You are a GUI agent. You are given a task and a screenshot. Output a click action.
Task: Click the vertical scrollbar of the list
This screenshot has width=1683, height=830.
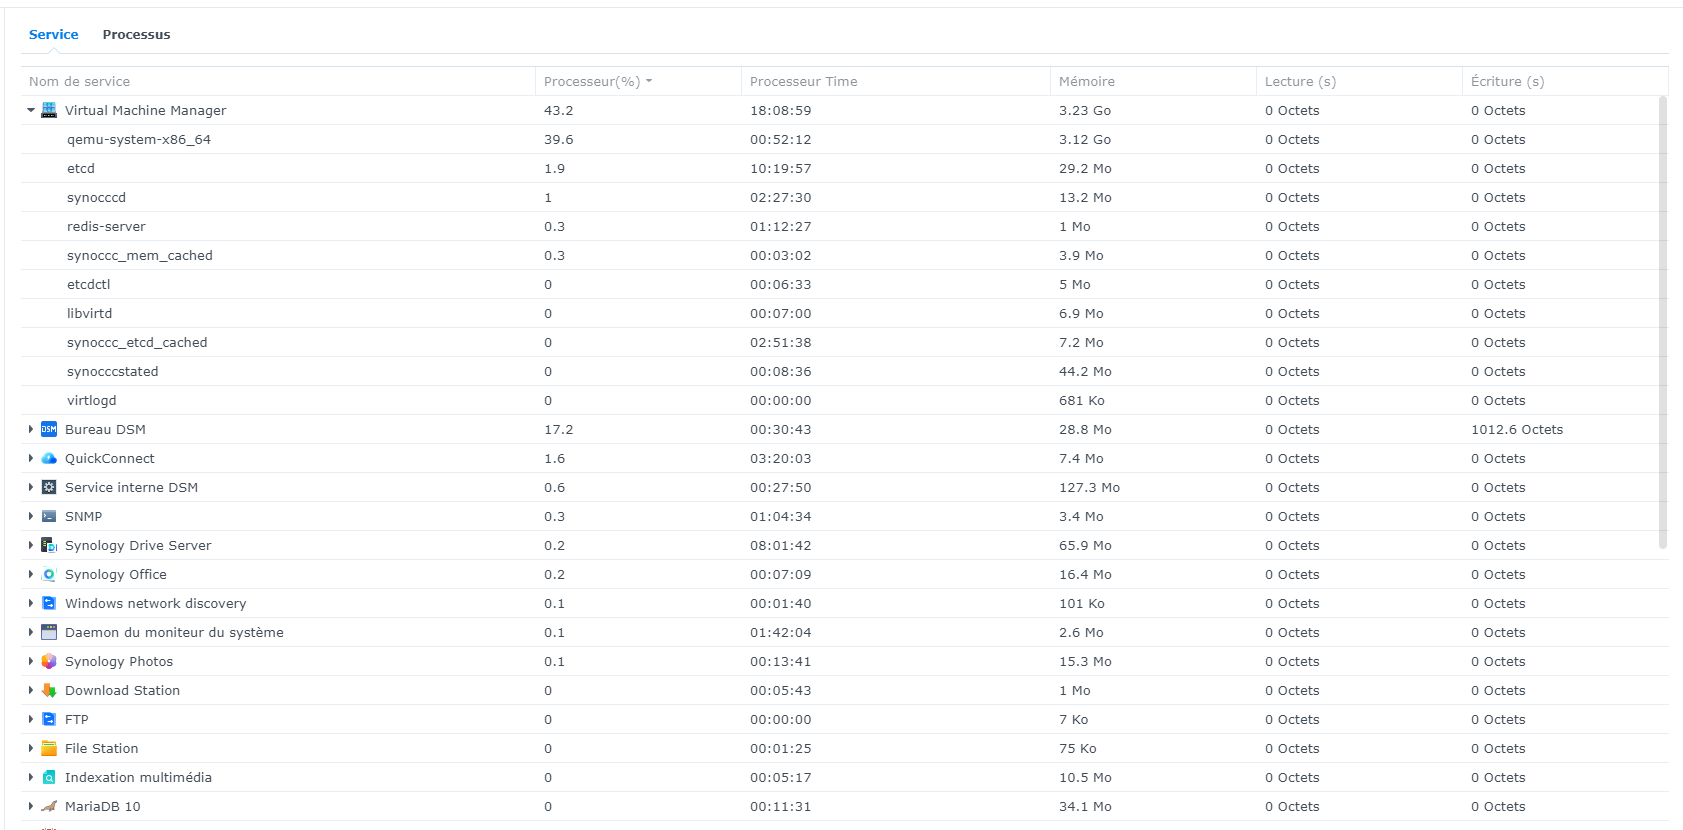click(x=1662, y=320)
